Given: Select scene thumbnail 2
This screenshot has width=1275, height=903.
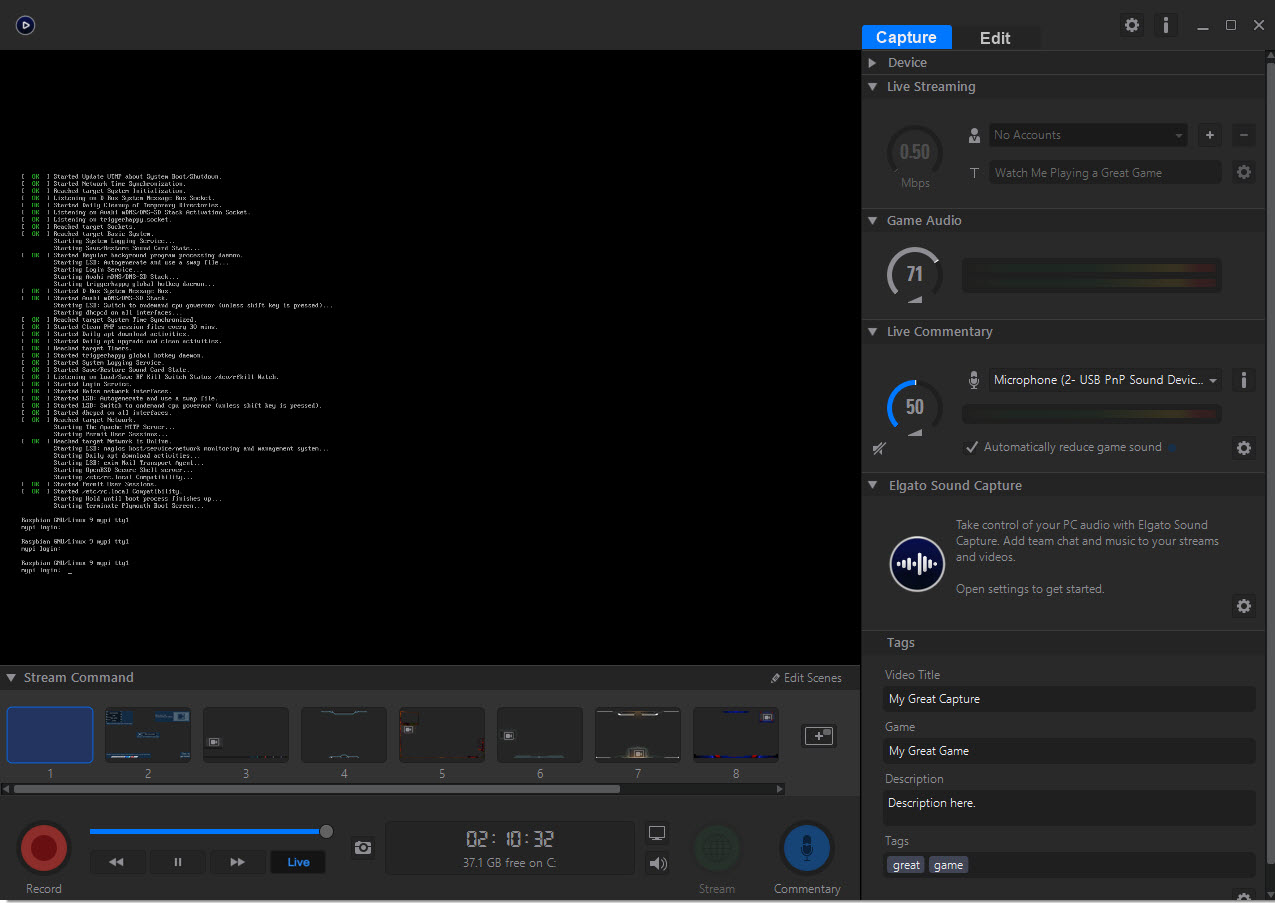Looking at the screenshot, I should pyautogui.click(x=148, y=735).
